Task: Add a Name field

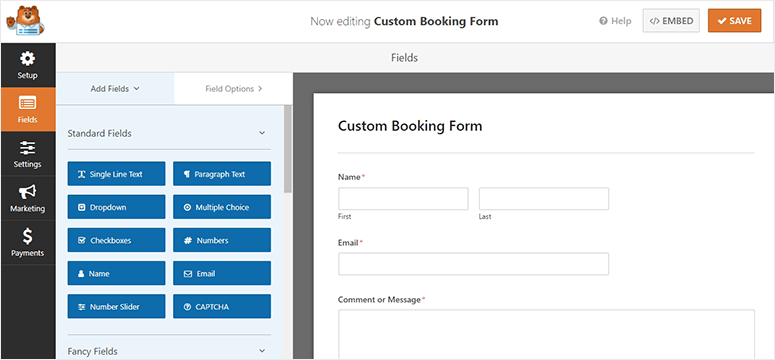Action: click(116, 273)
